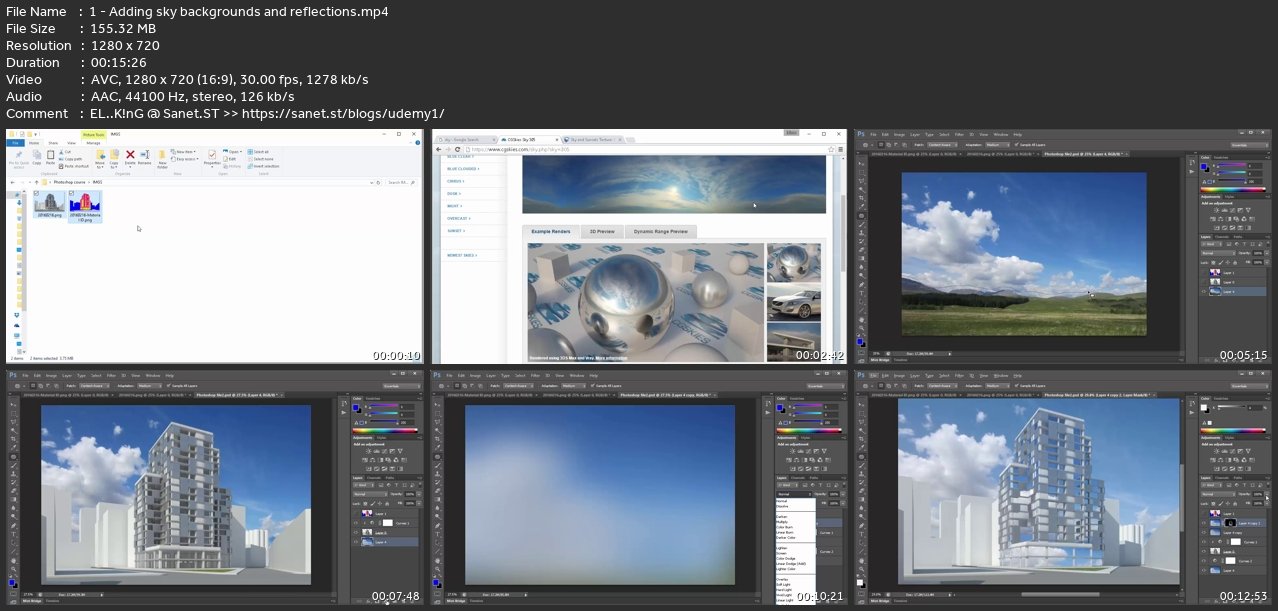The height and width of the screenshot is (611, 1278).
Task: Toggle the checkbox on the gray building PNG thumbnail
Action: (37, 194)
